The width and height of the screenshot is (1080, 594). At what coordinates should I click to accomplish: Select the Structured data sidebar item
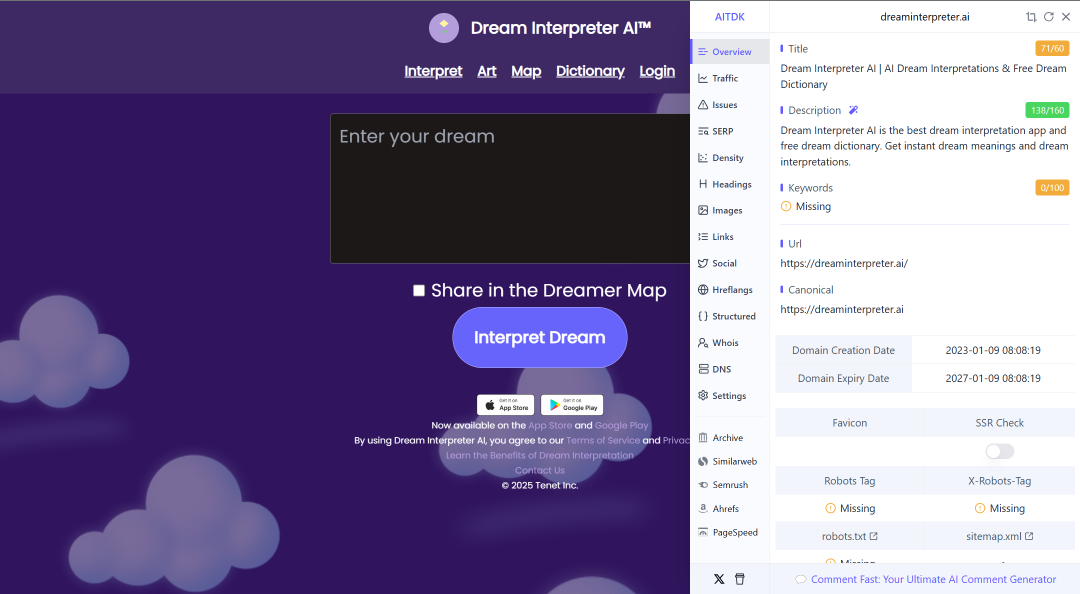click(730, 316)
